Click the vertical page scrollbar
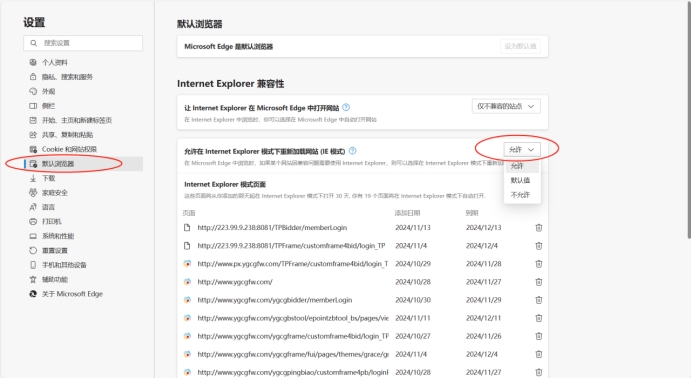692x379 pixels. pos(689,121)
